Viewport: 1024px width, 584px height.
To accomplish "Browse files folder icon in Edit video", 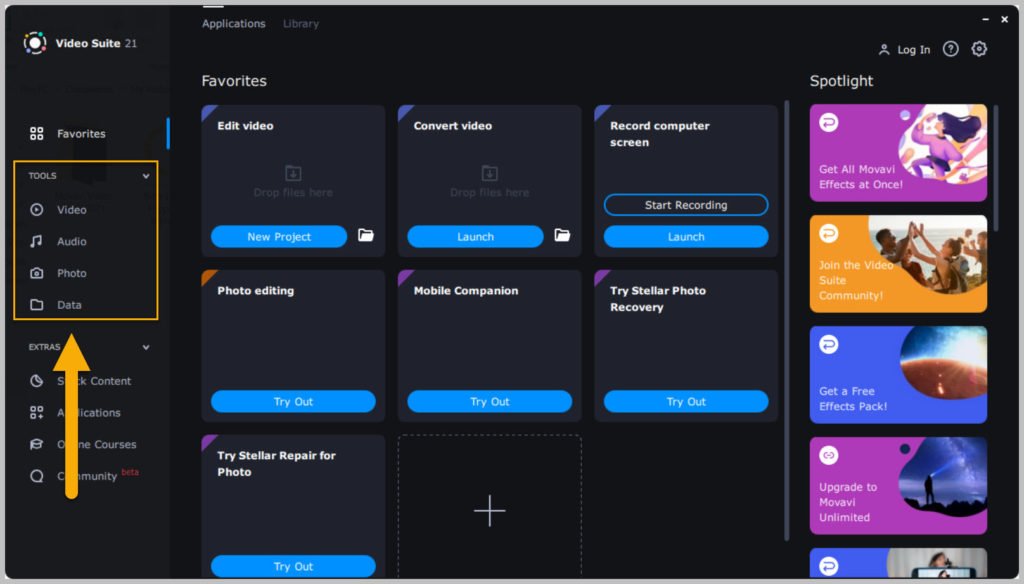I will pos(366,235).
